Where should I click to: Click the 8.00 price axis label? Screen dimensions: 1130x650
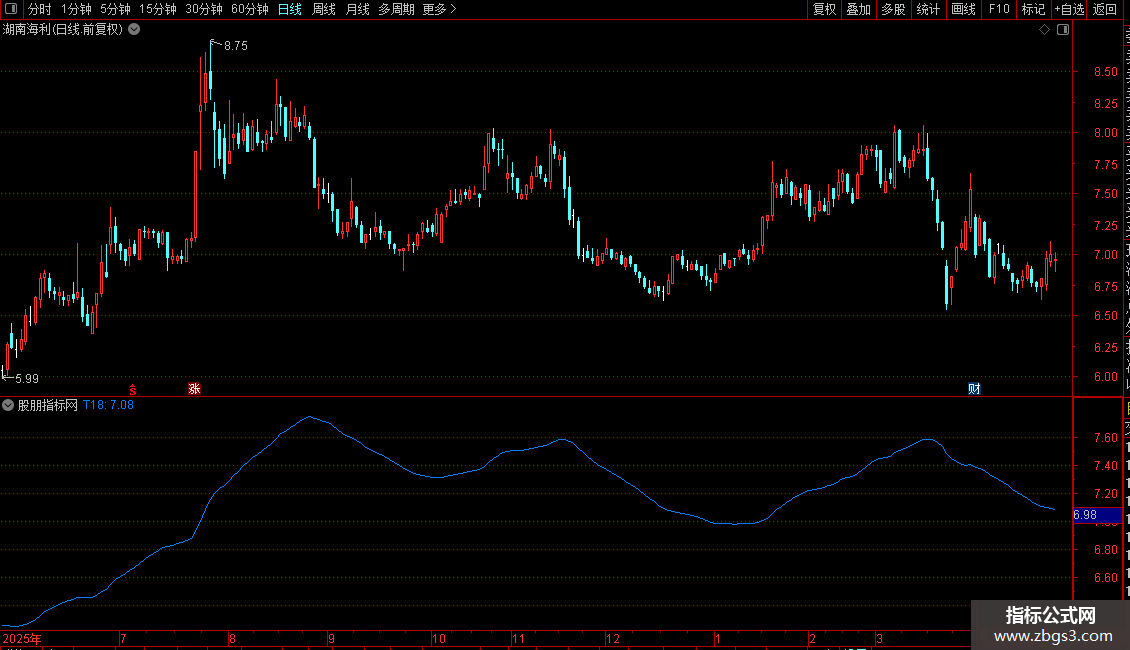point(1105,133)
